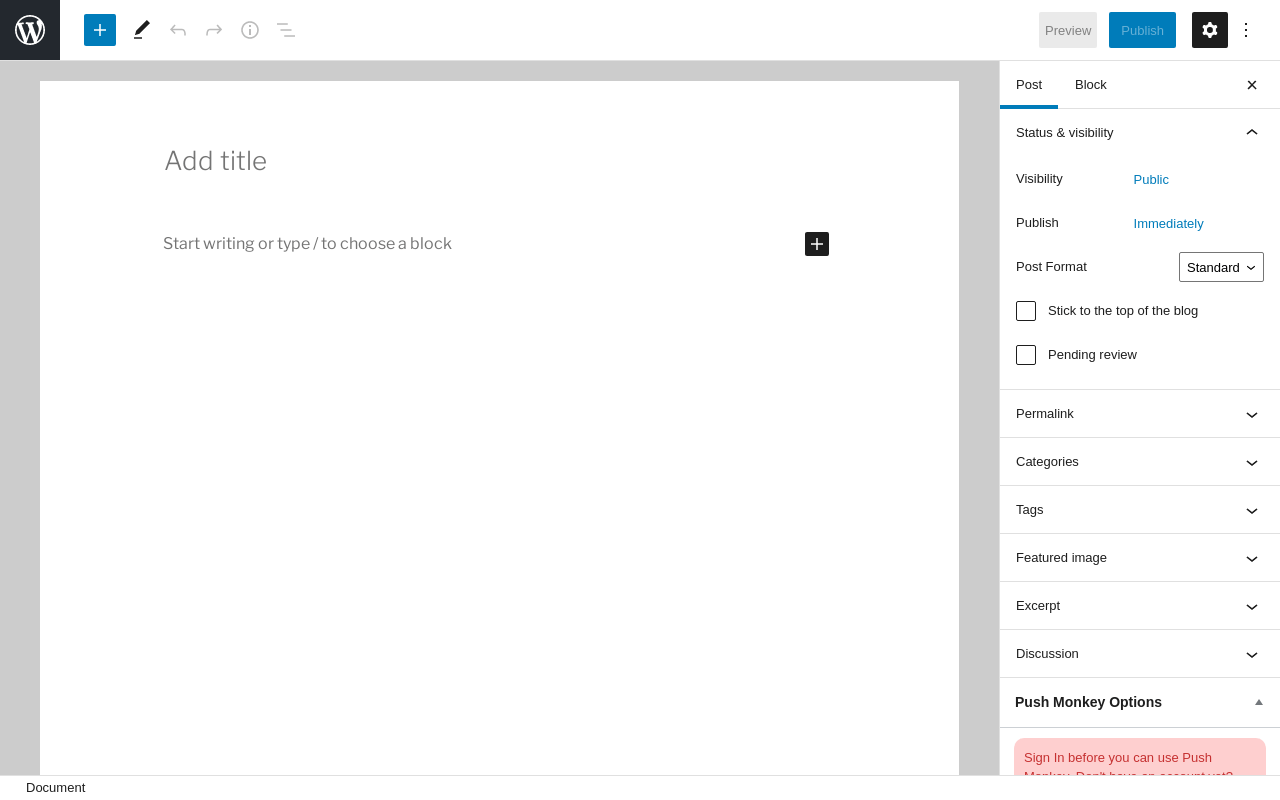
Task: Open the block inserter plus button in toolbar
Action: coord(100,30)
